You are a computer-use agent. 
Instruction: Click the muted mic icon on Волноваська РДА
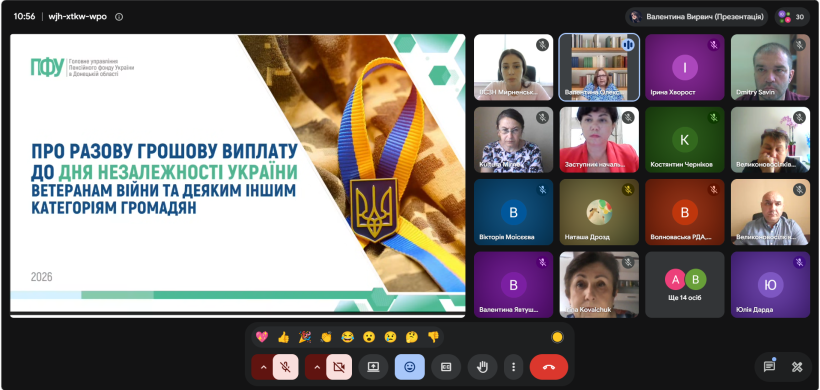coord(713,190)
